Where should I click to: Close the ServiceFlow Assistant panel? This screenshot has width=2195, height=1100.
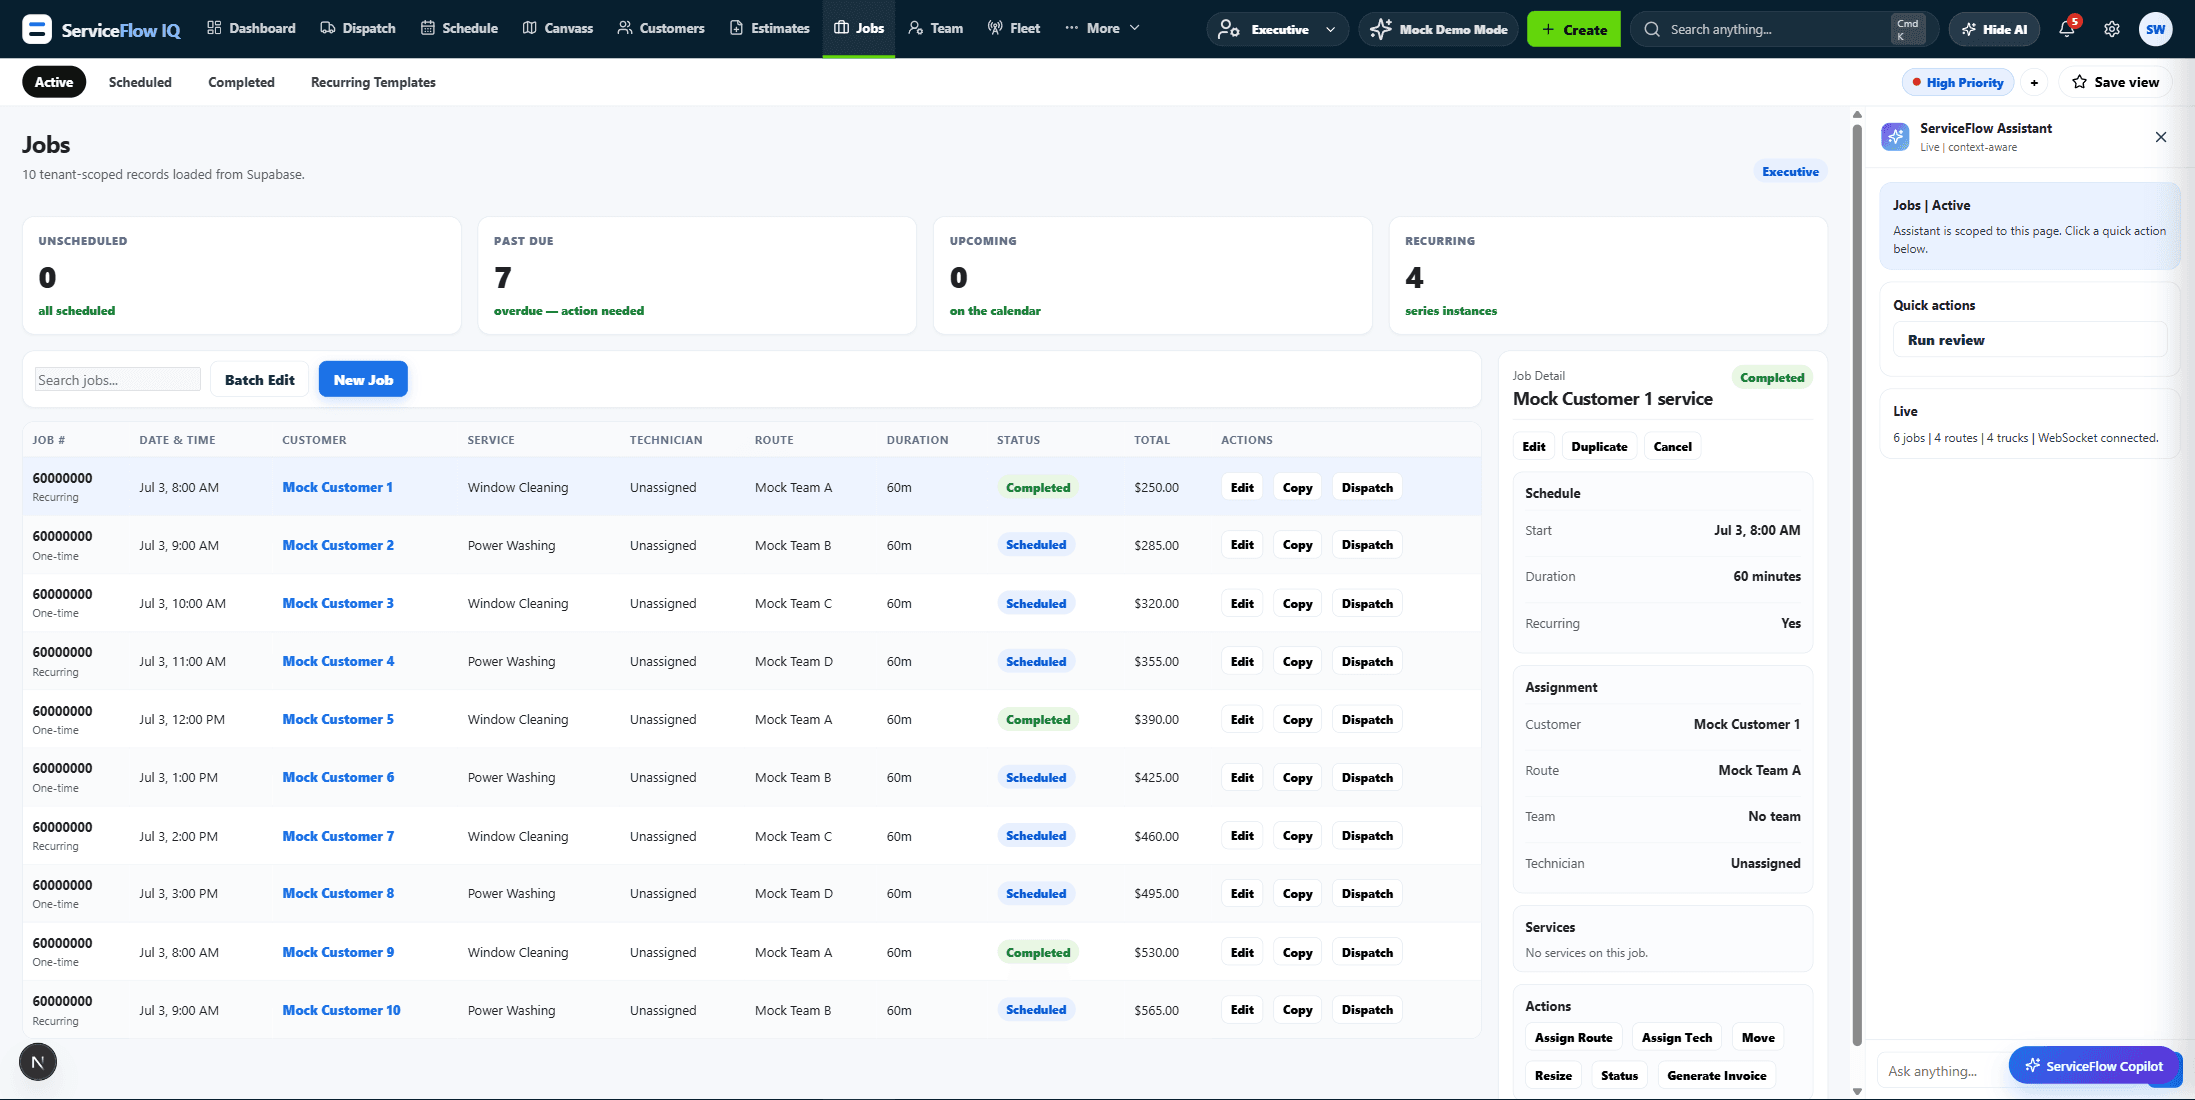2161,137
